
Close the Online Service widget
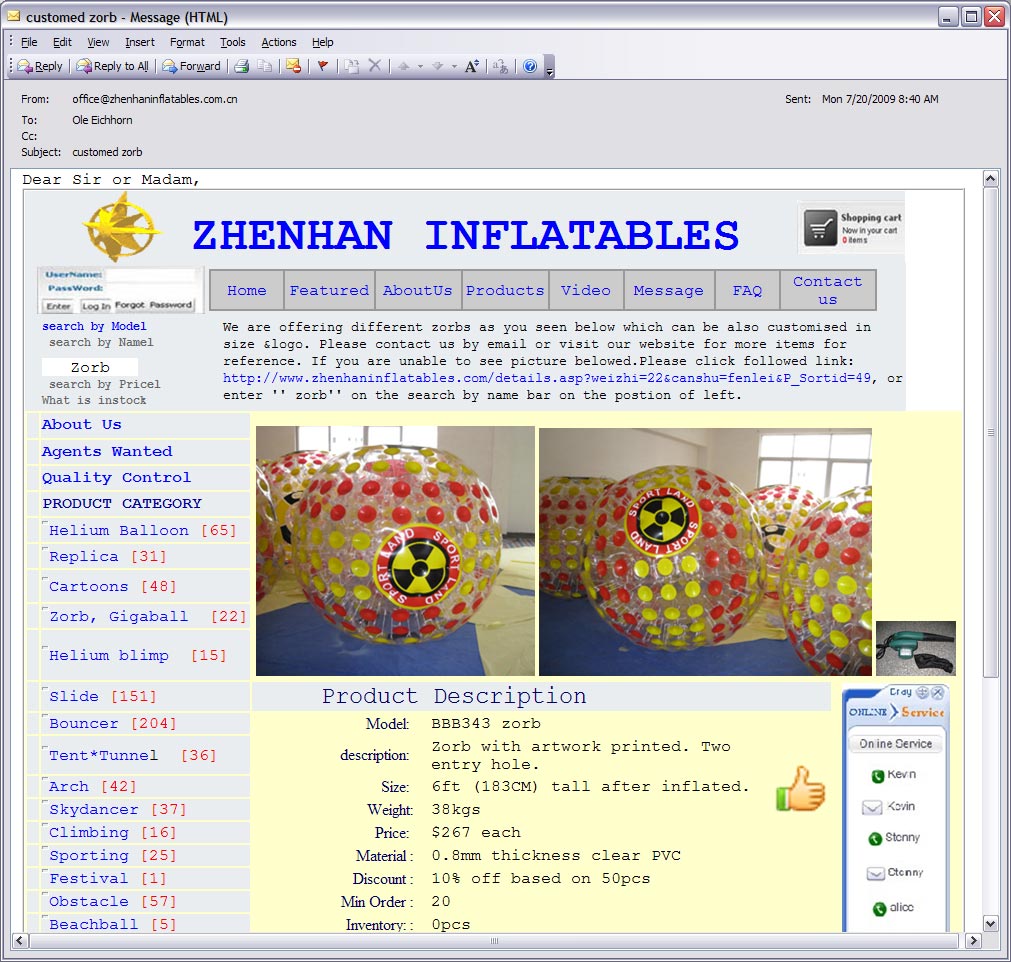point(937,692)
